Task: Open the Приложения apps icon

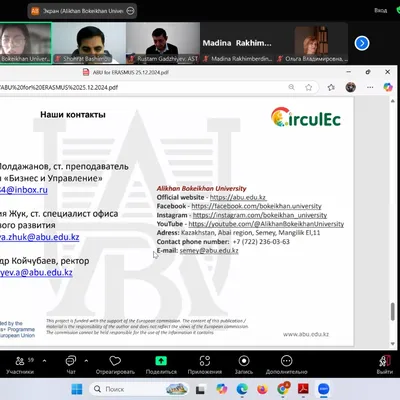Action: (205, 361)
